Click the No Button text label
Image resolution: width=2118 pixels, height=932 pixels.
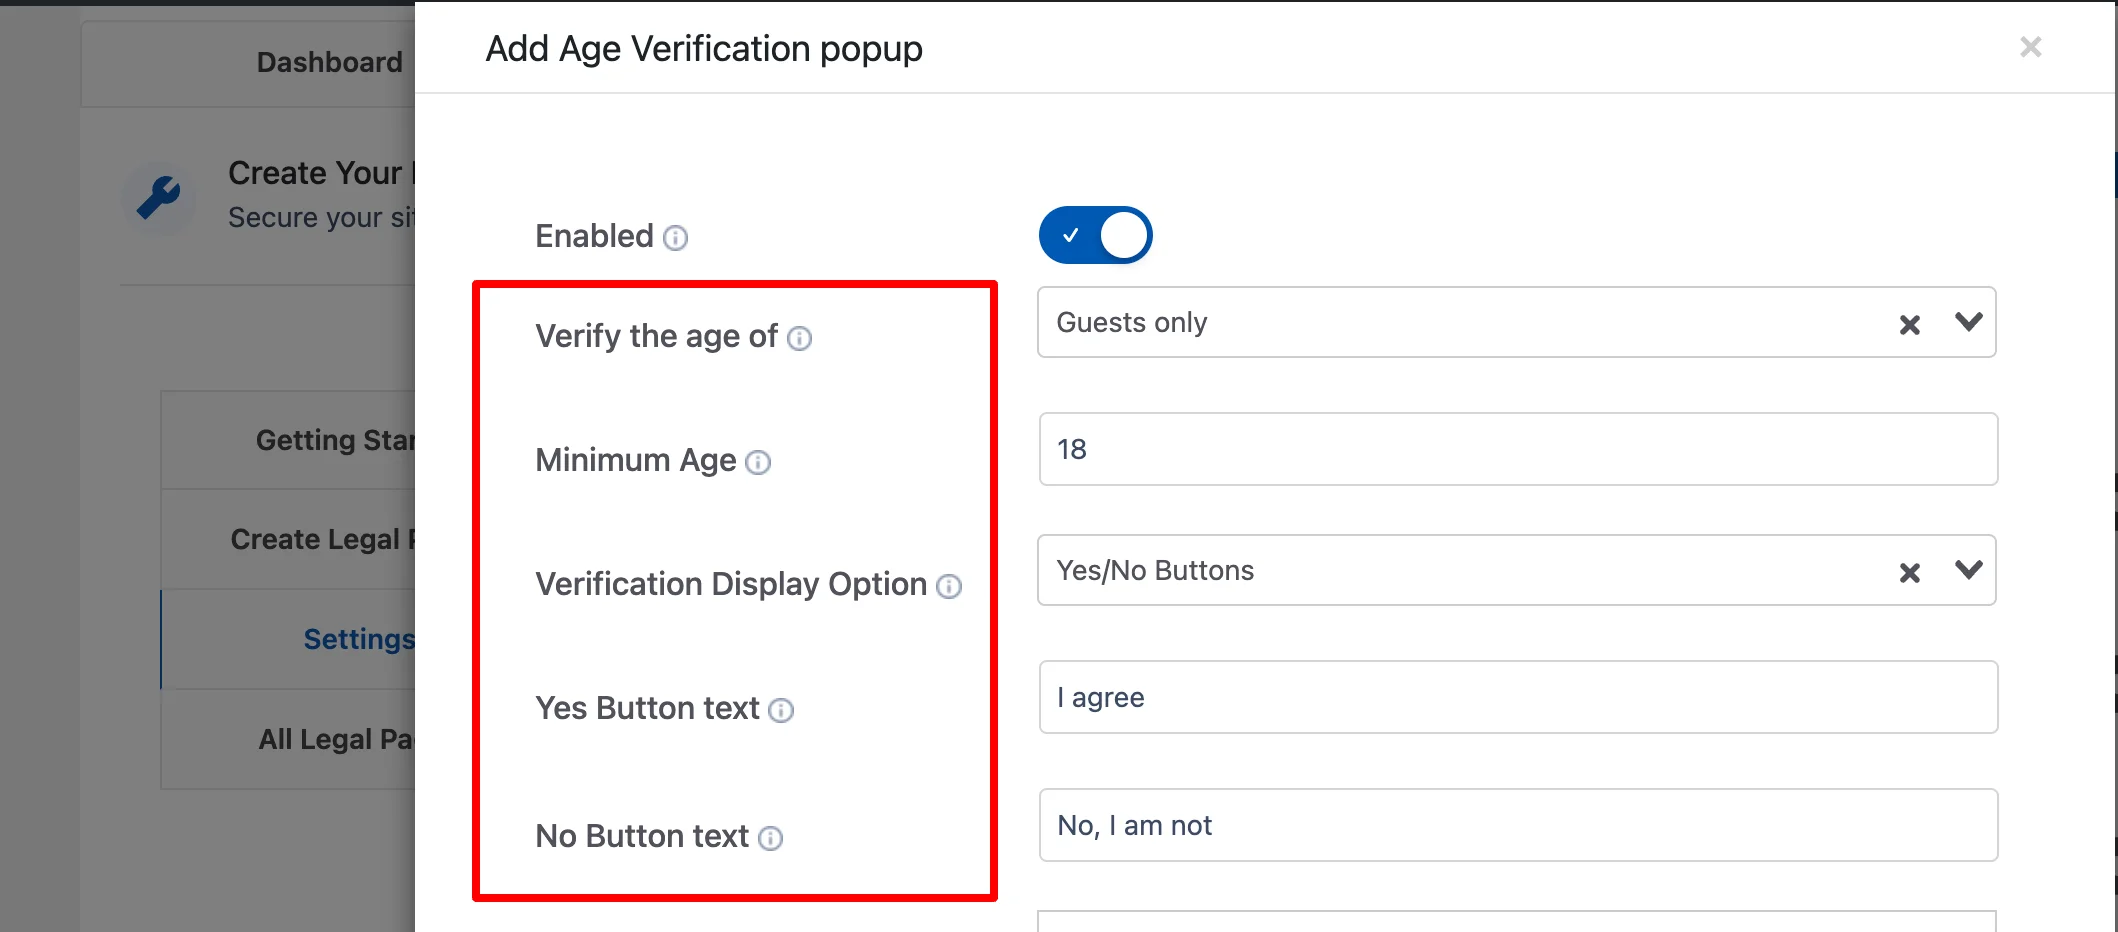click(642, 836)
